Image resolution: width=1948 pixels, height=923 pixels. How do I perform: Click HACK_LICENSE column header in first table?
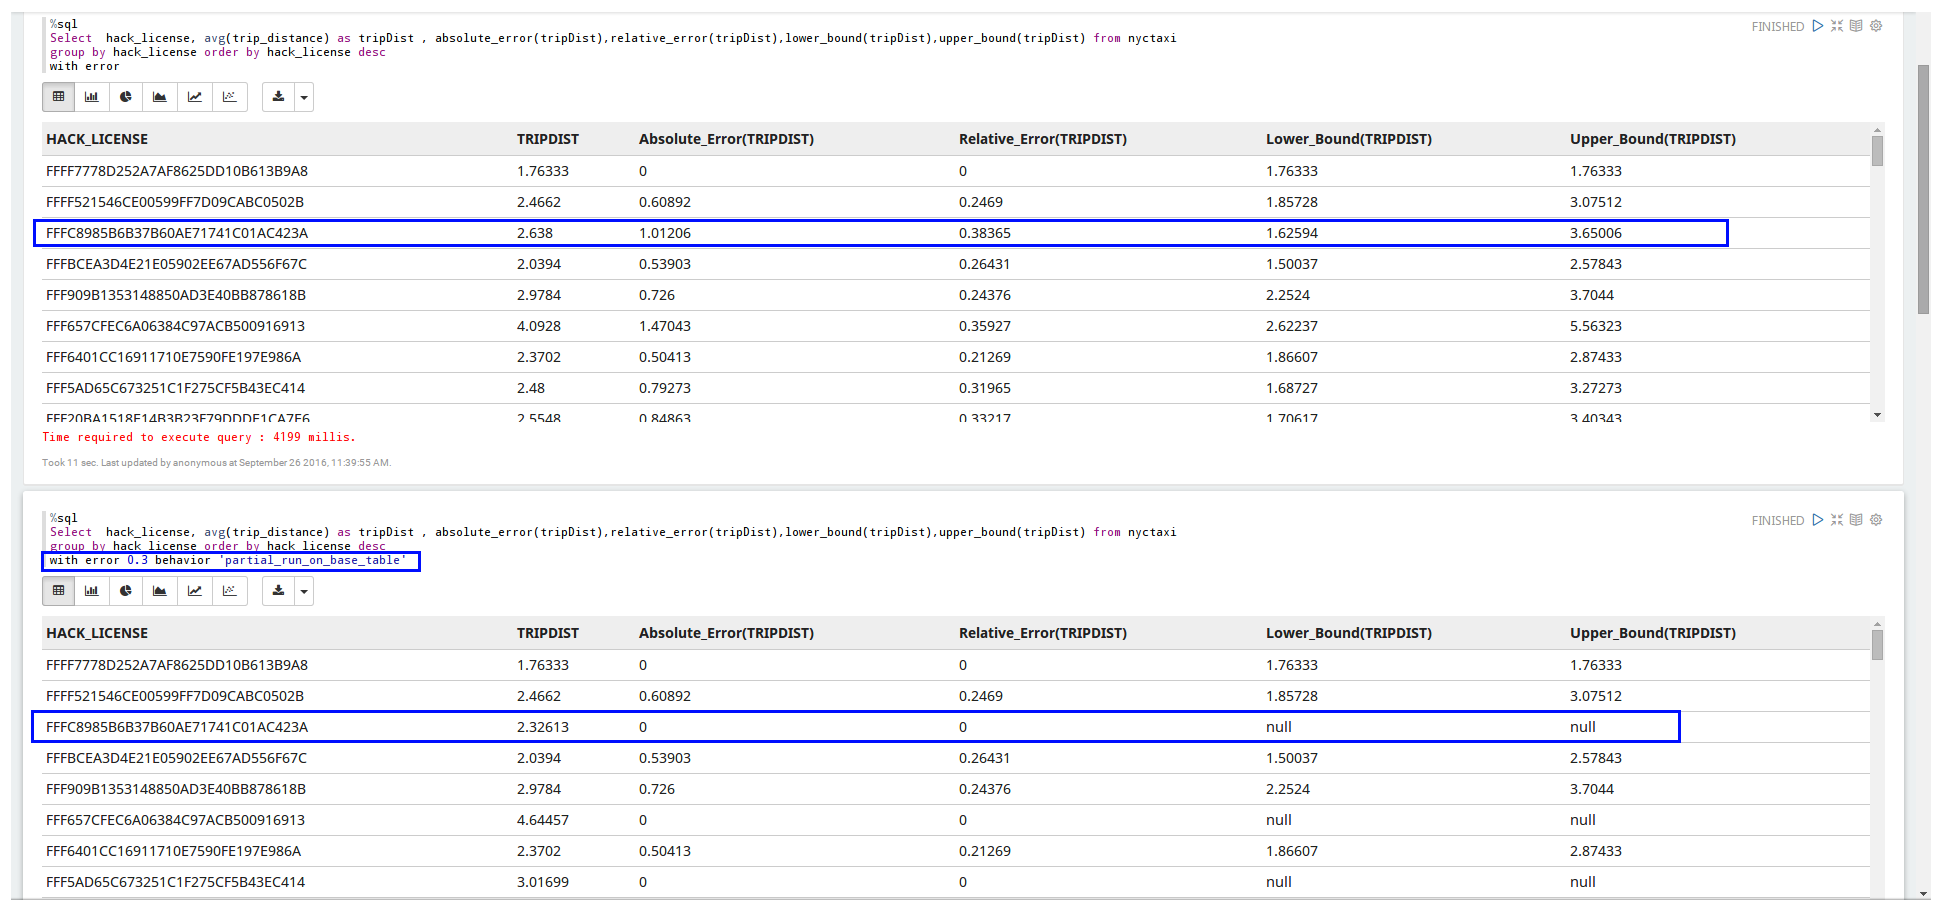click(x=97, y=139)
